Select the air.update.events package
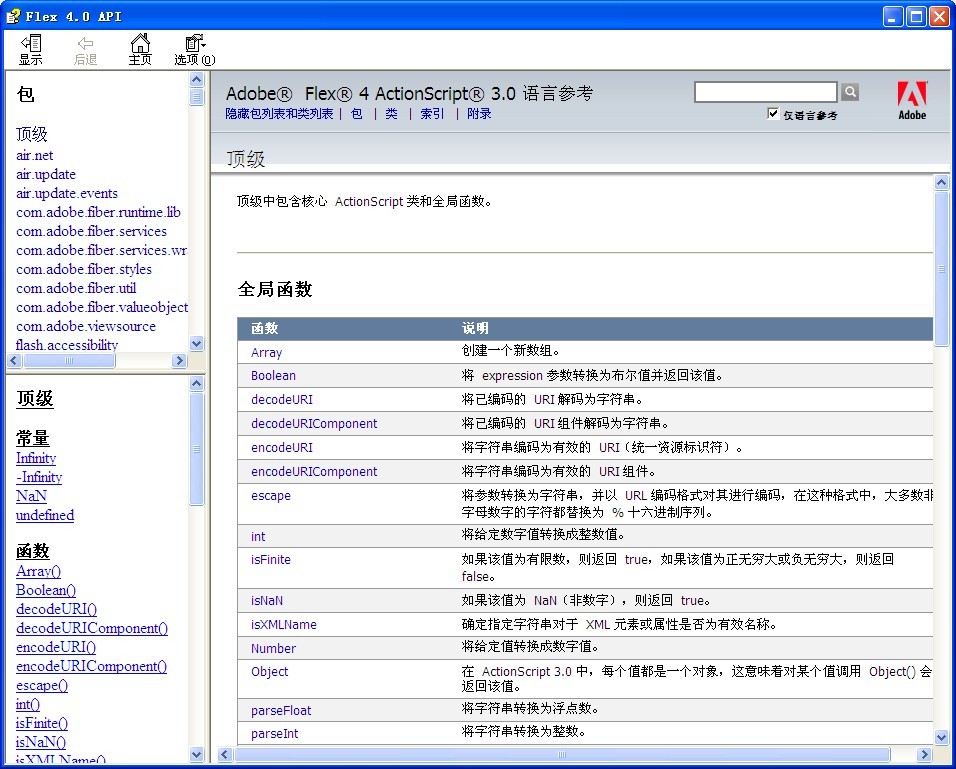 click(67, 193)
